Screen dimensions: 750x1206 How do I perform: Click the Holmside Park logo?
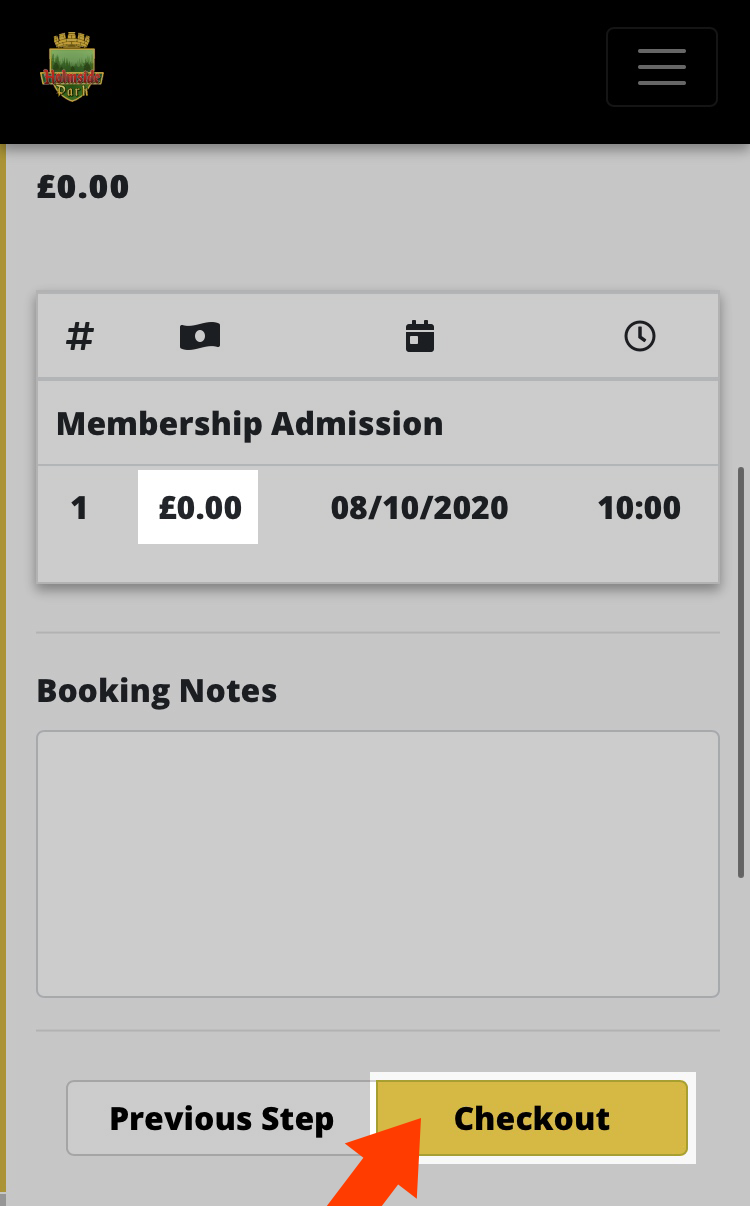coord(72,67)
